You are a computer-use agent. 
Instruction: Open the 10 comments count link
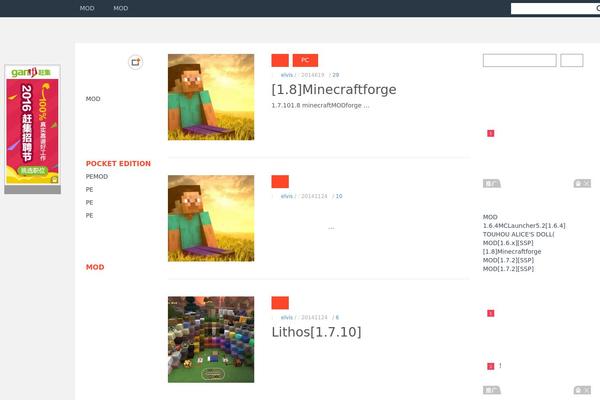[x=339, y=196]
